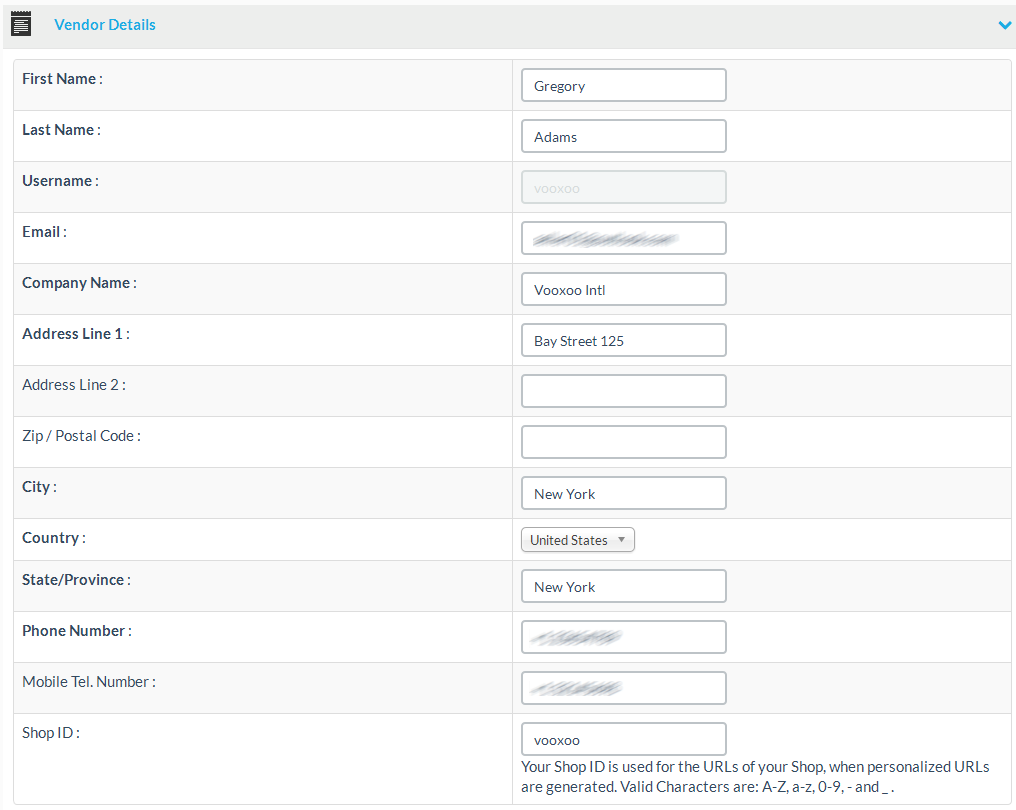Screen dimensions: 1016x810
Task: Click the empty Address Line 2 field
Action: pos(623,392)
